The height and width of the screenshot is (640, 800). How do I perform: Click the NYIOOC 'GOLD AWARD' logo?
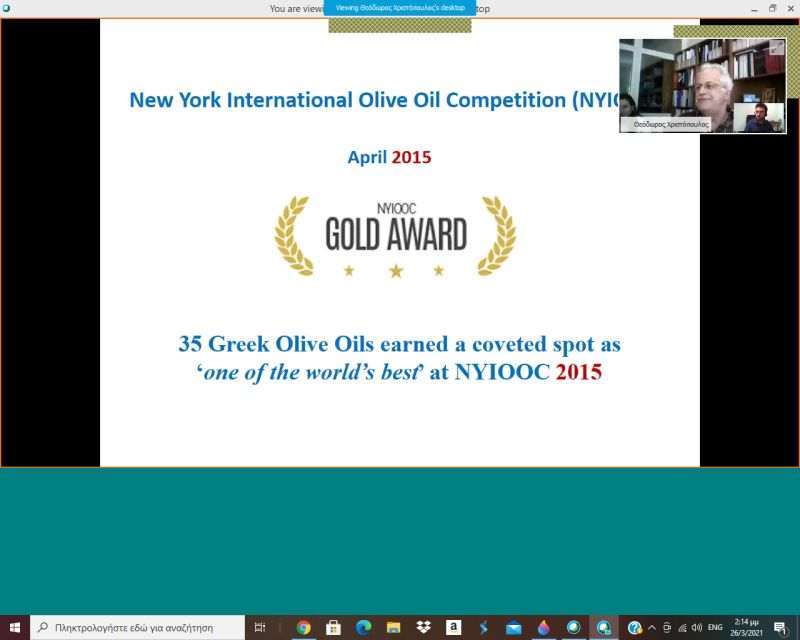coord(396,236)
